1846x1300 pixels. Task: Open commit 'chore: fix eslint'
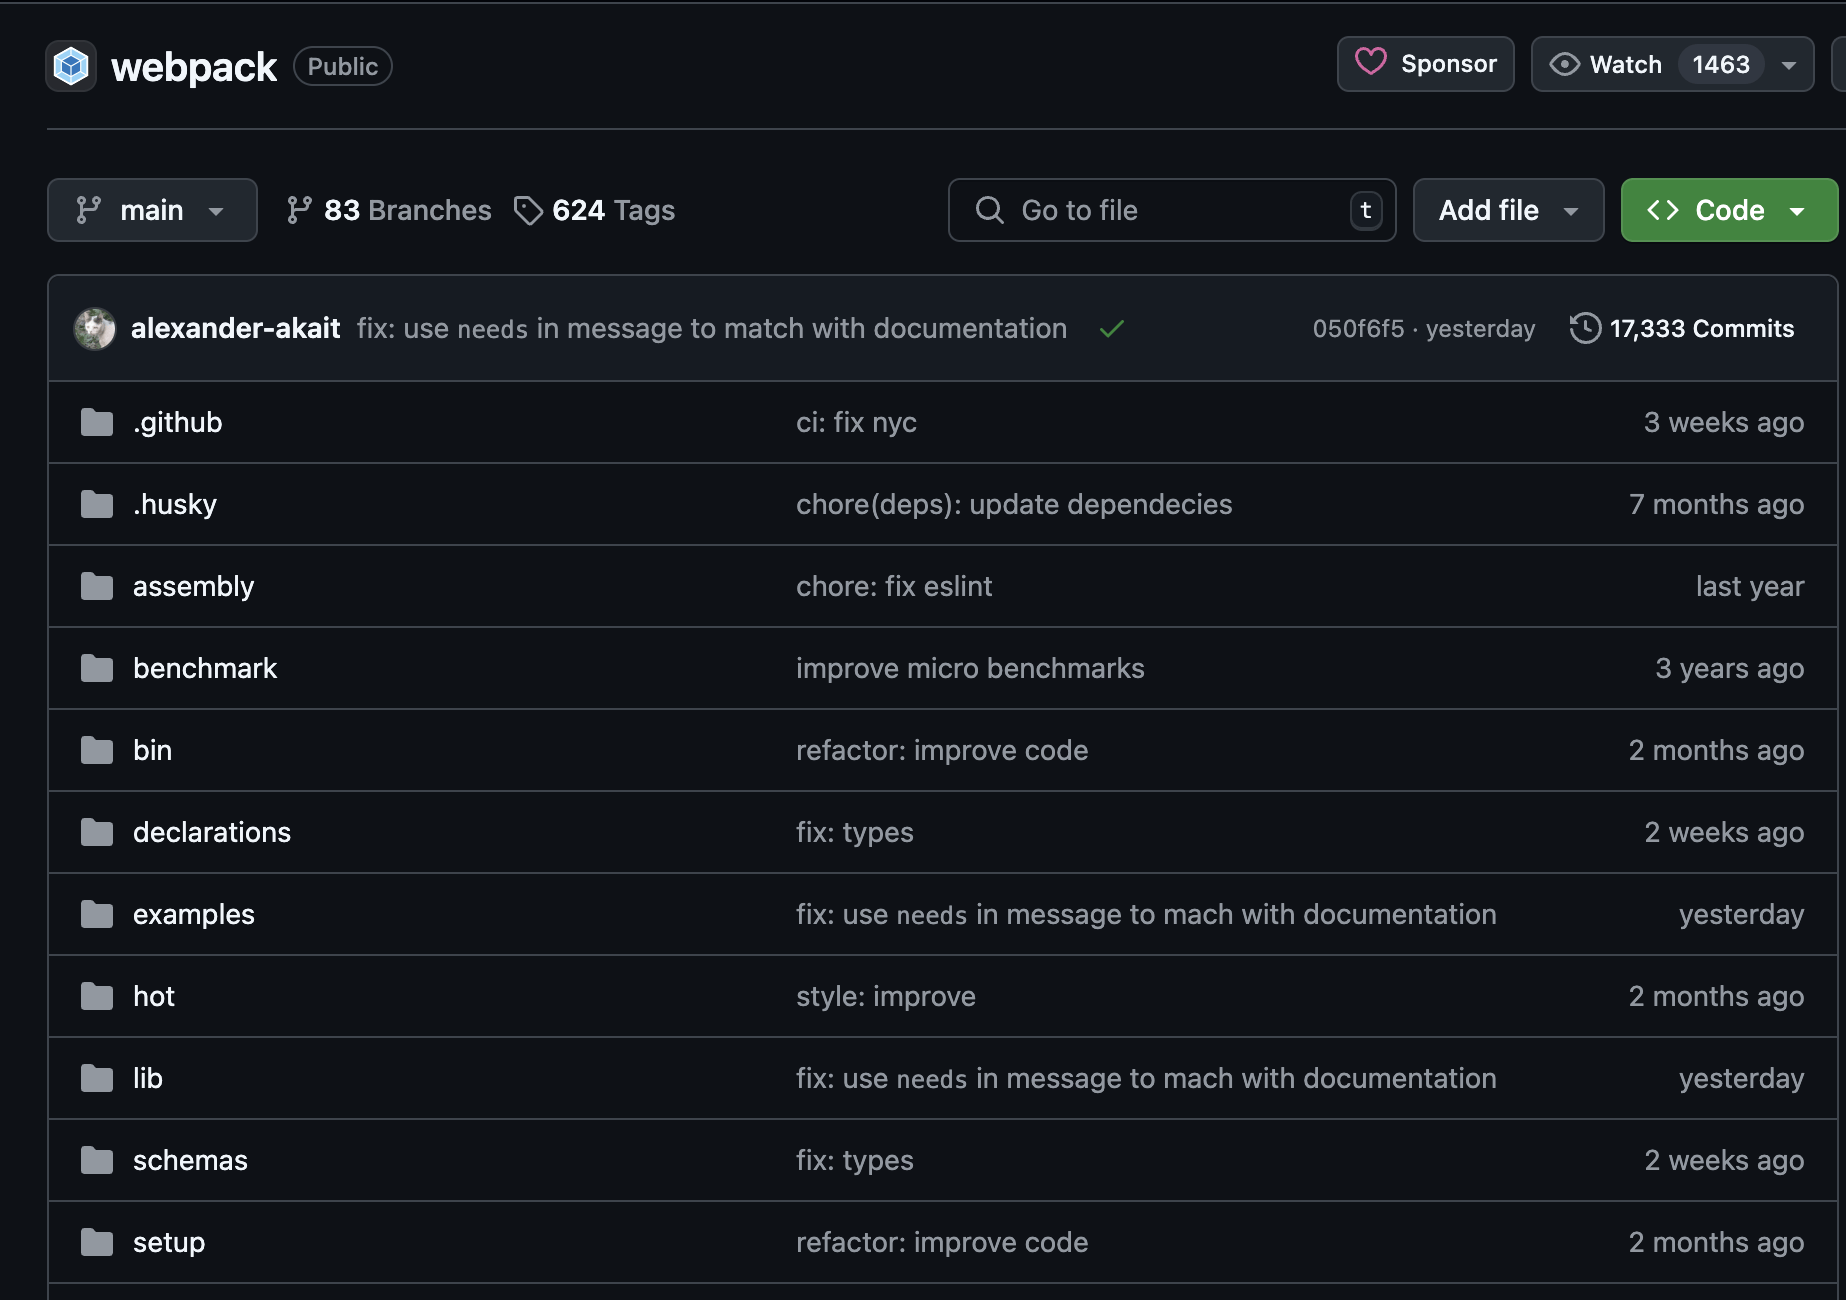coord(894,586)
